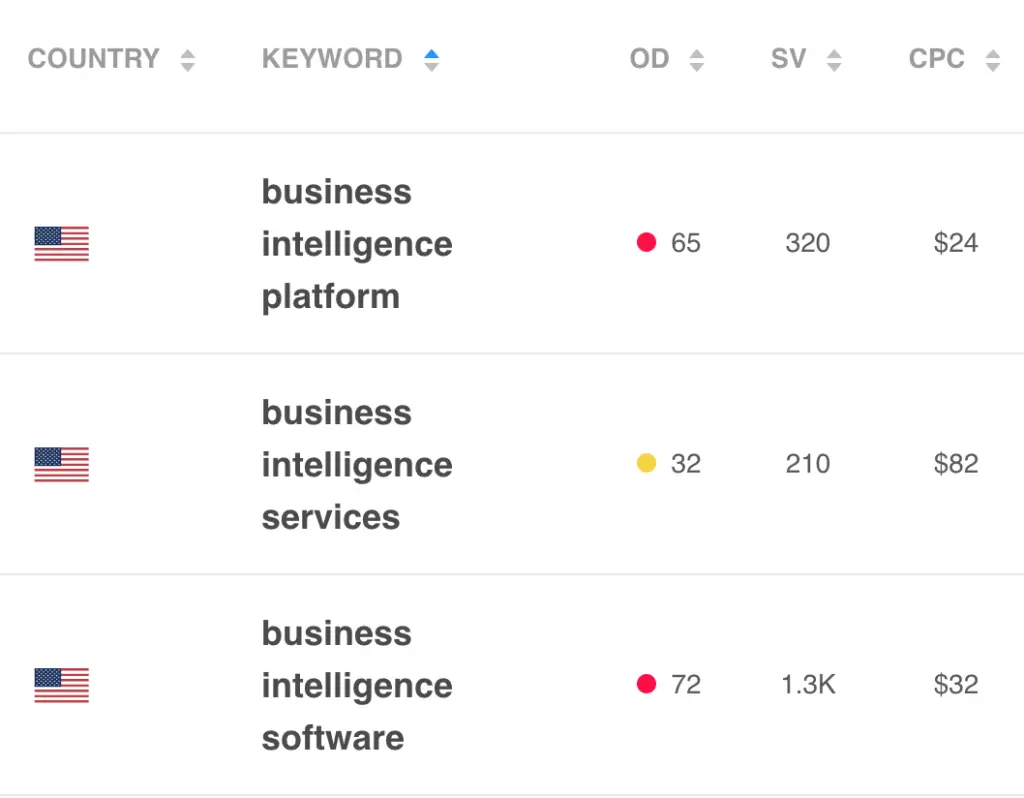Click the COUNTRY column header label

coord(93,59)
